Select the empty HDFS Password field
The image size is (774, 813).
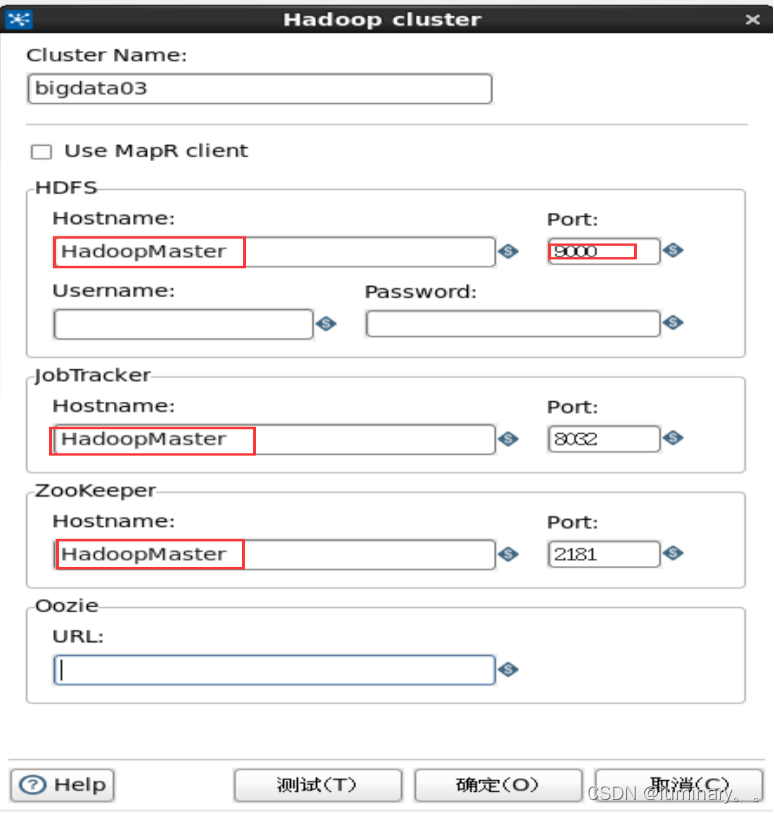point(512,323)
